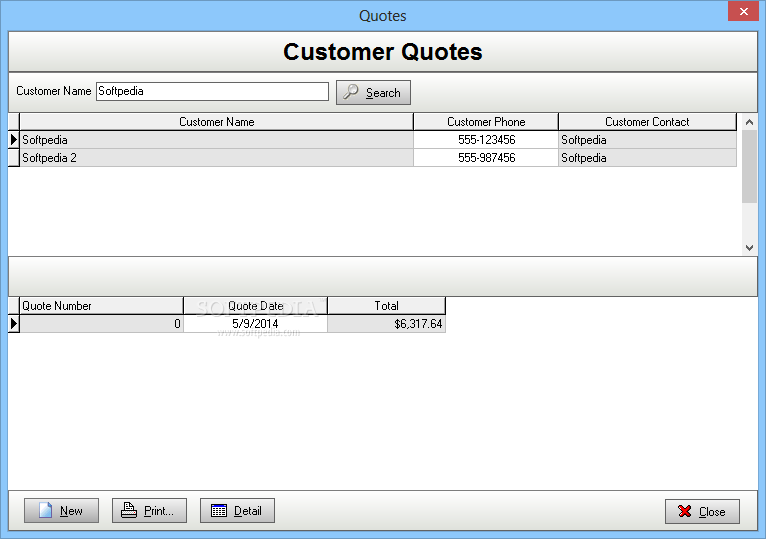Click phone number 555-123456
This screenshot has width=766, height=539.
[486, 140]
